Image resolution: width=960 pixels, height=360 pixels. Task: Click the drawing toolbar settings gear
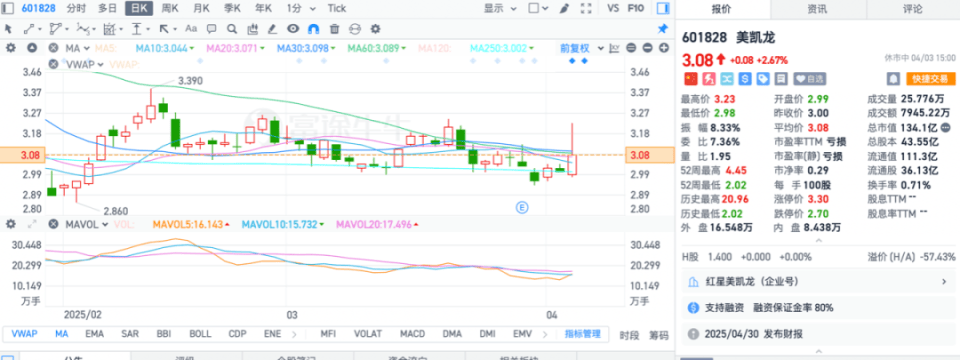(375, 29)
